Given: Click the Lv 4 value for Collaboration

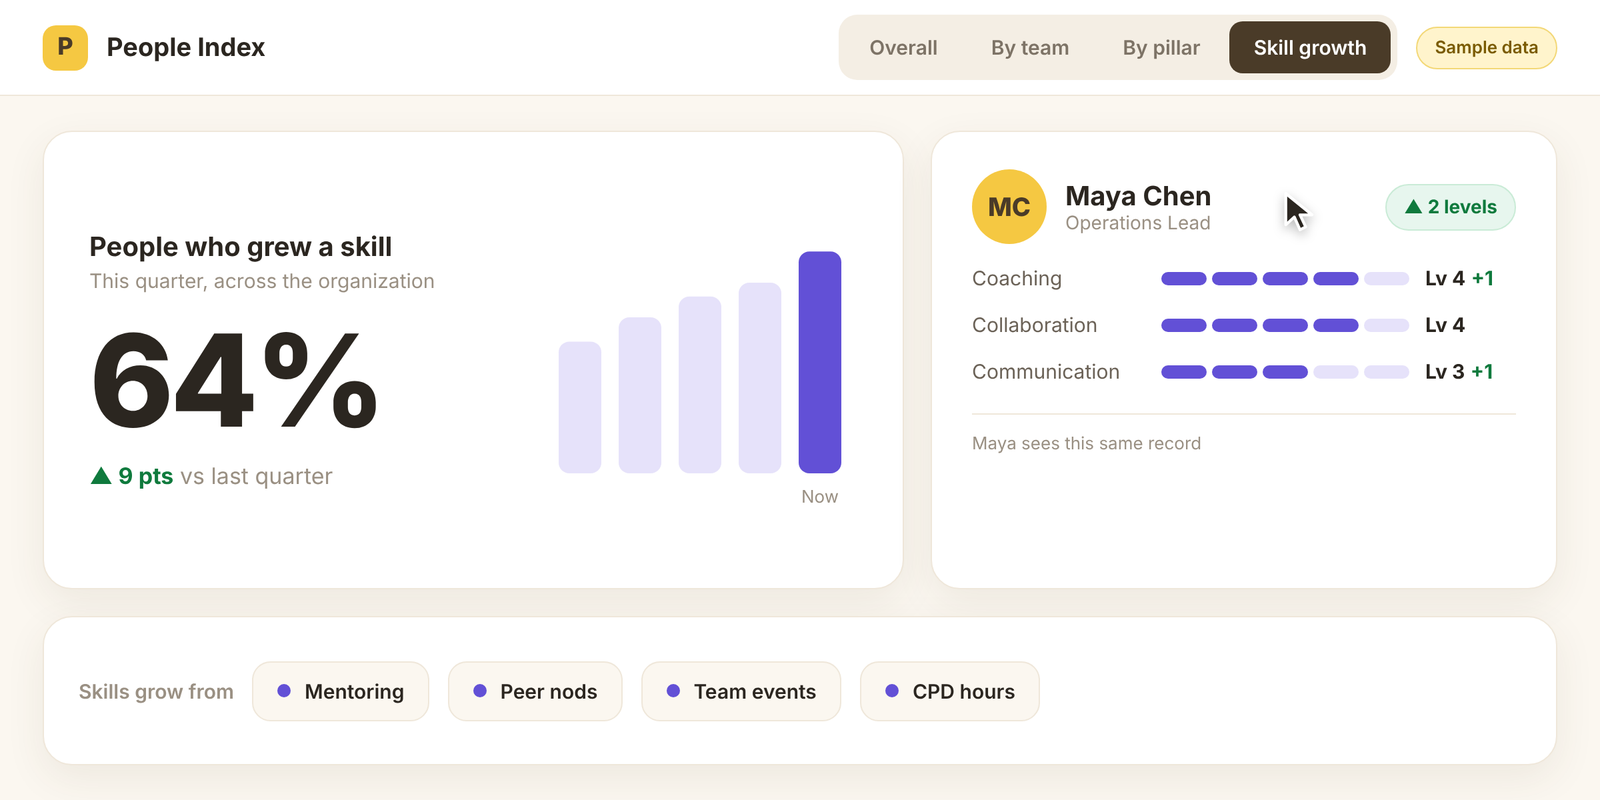Looking at the screenshot, I should (x=1445, y=325).
